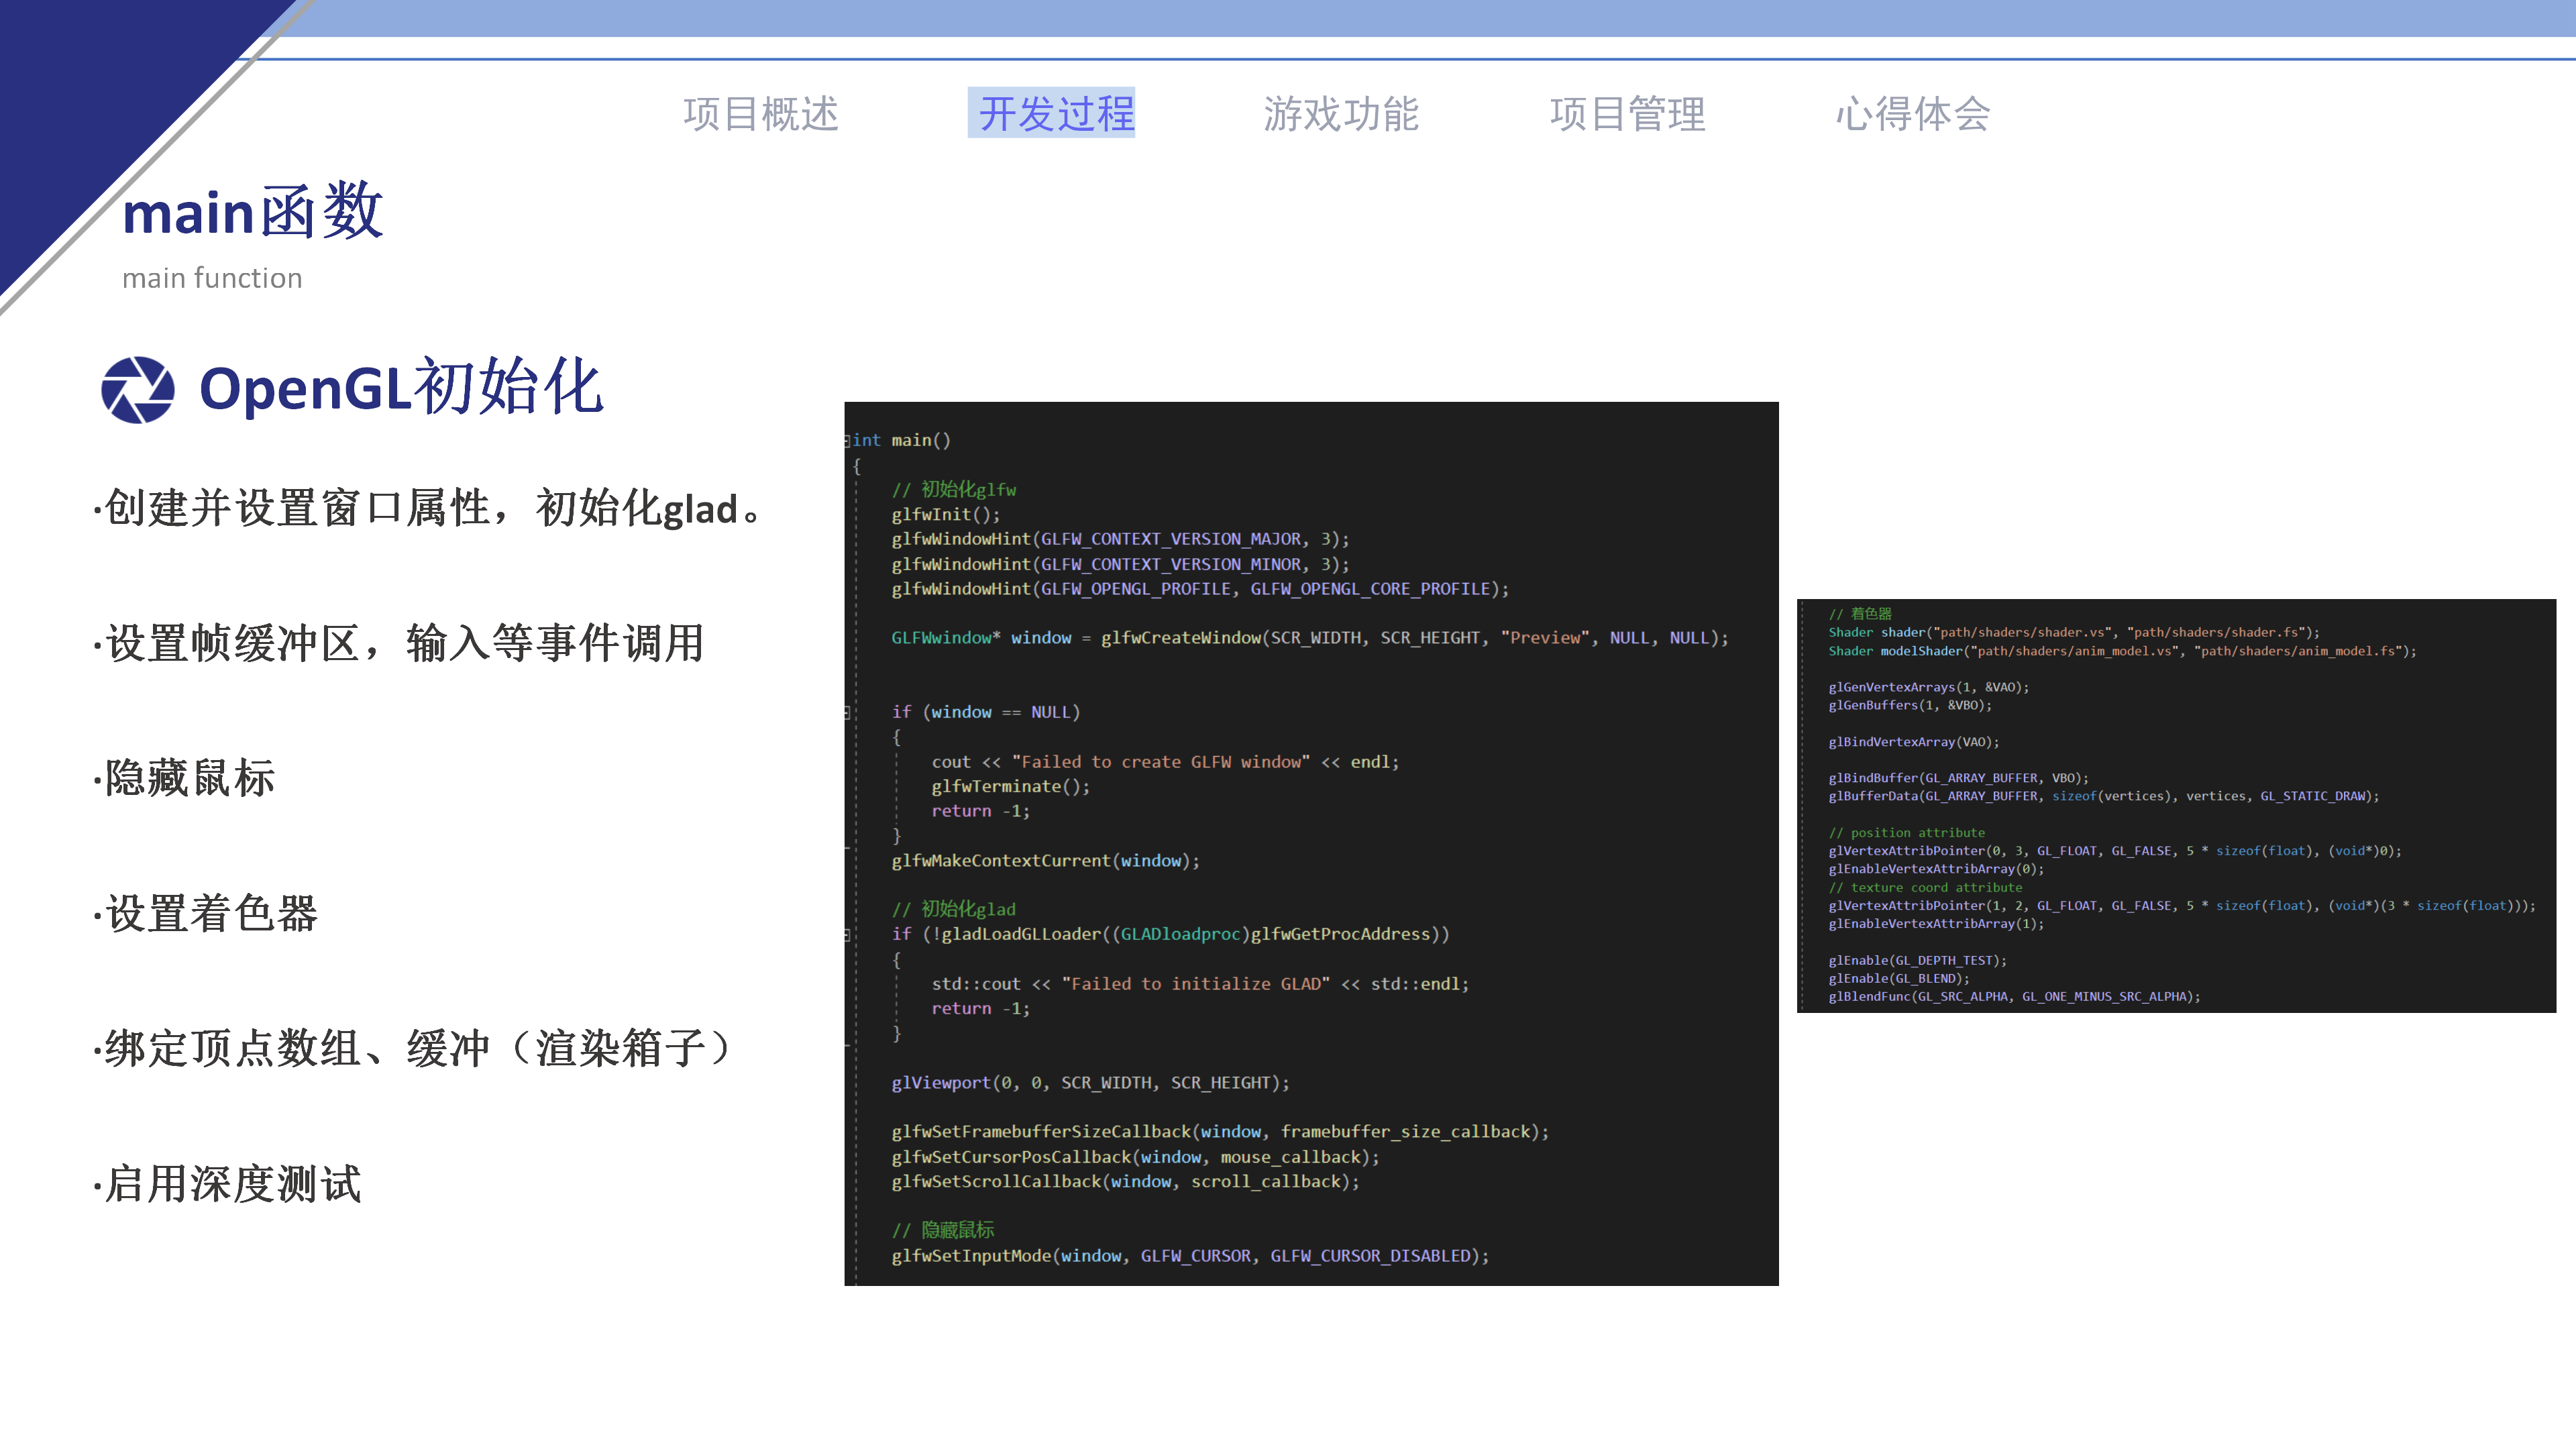Switch to the 项目概述 tab
Screen dimensions: 2576x1449
click(x=761, y=113)
